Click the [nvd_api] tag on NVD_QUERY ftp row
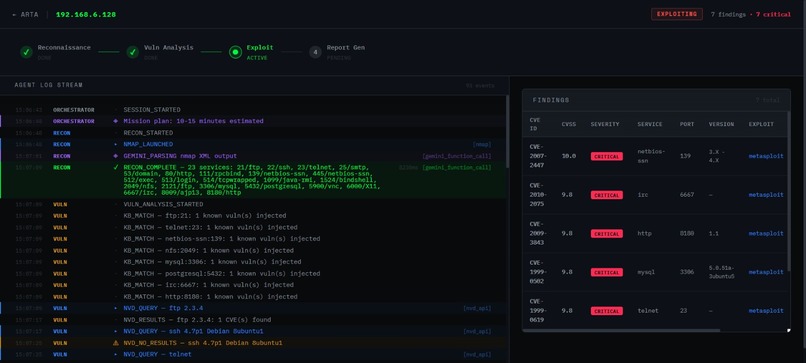 (477, 308)
